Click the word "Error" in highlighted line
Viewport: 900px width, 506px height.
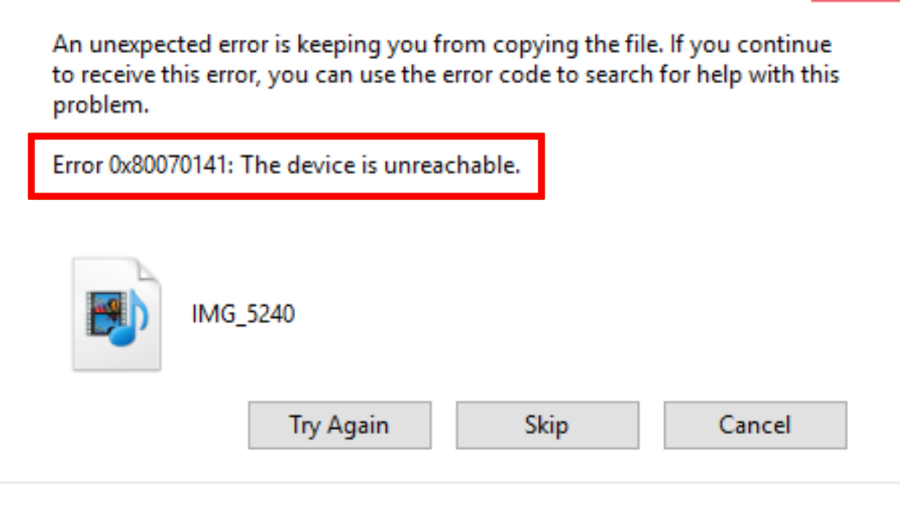pyautogui.click(x=79, y=166)
